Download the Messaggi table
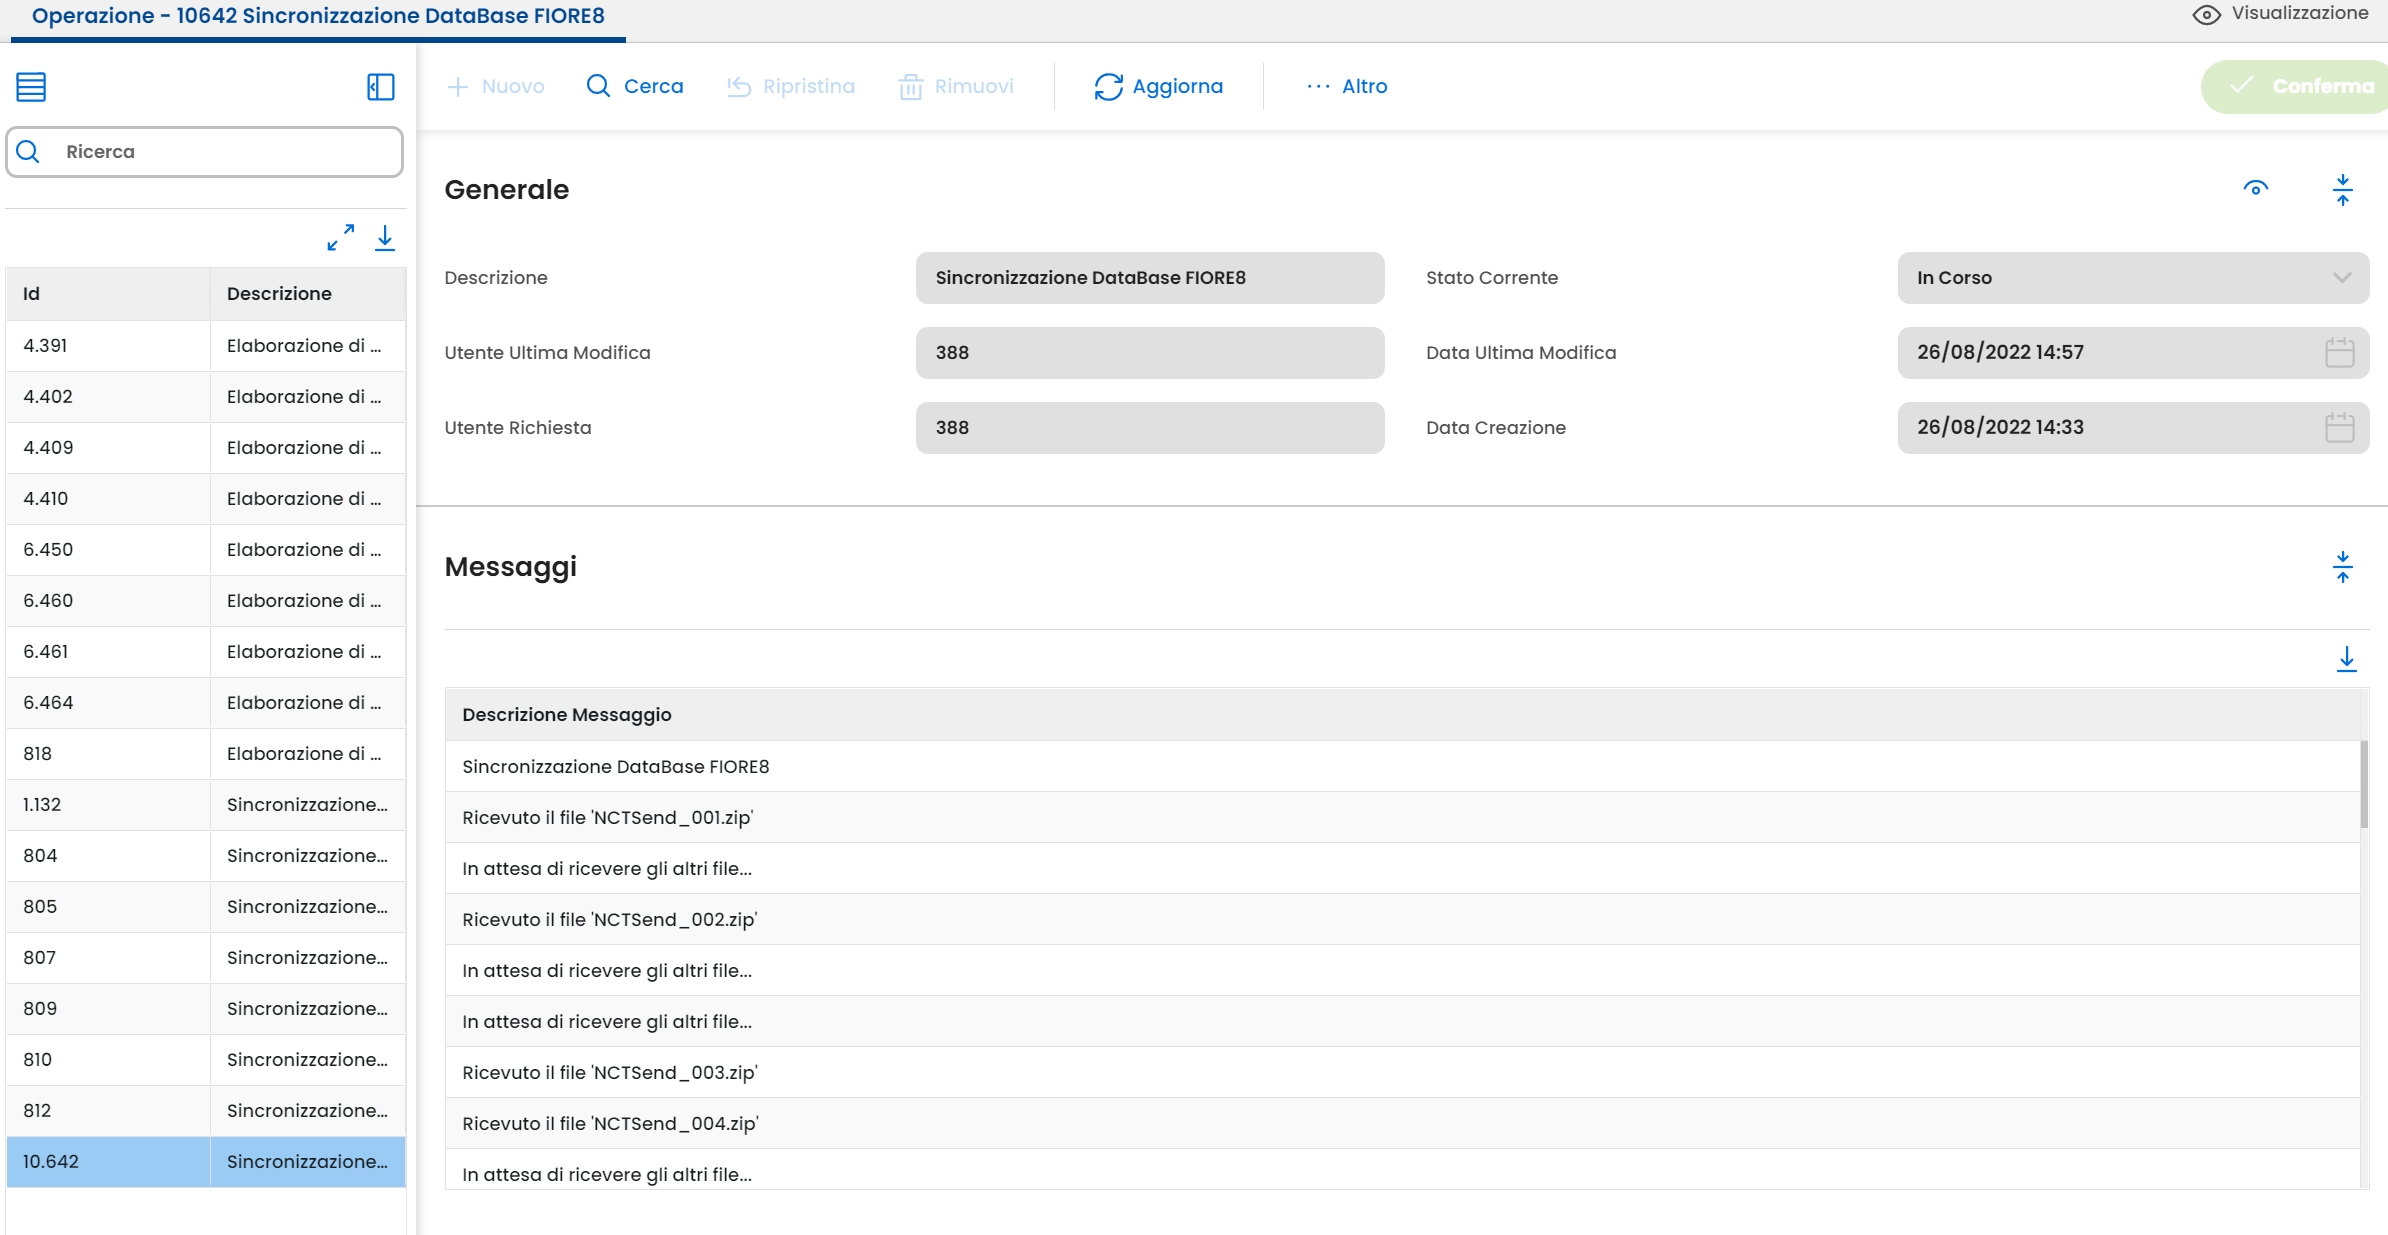 (x=2346, y=659)
